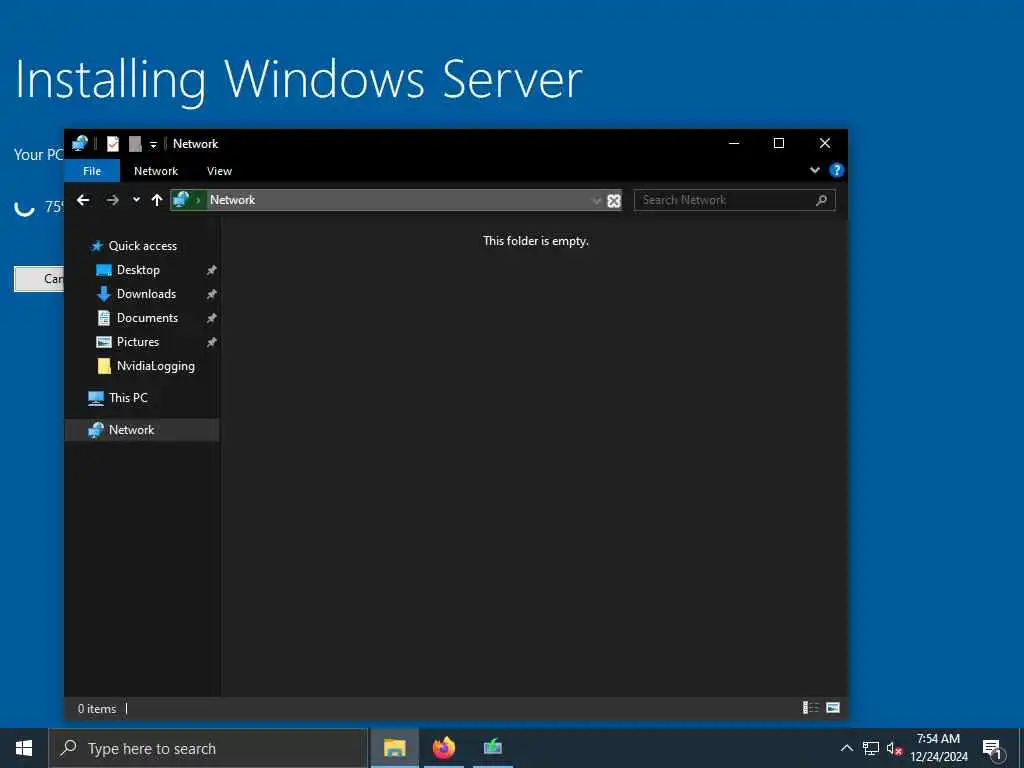The image size is (1024, 768).
Task: Click the pin icon next to Desktop
Action: pyautogui.click(x=212, y=270)
